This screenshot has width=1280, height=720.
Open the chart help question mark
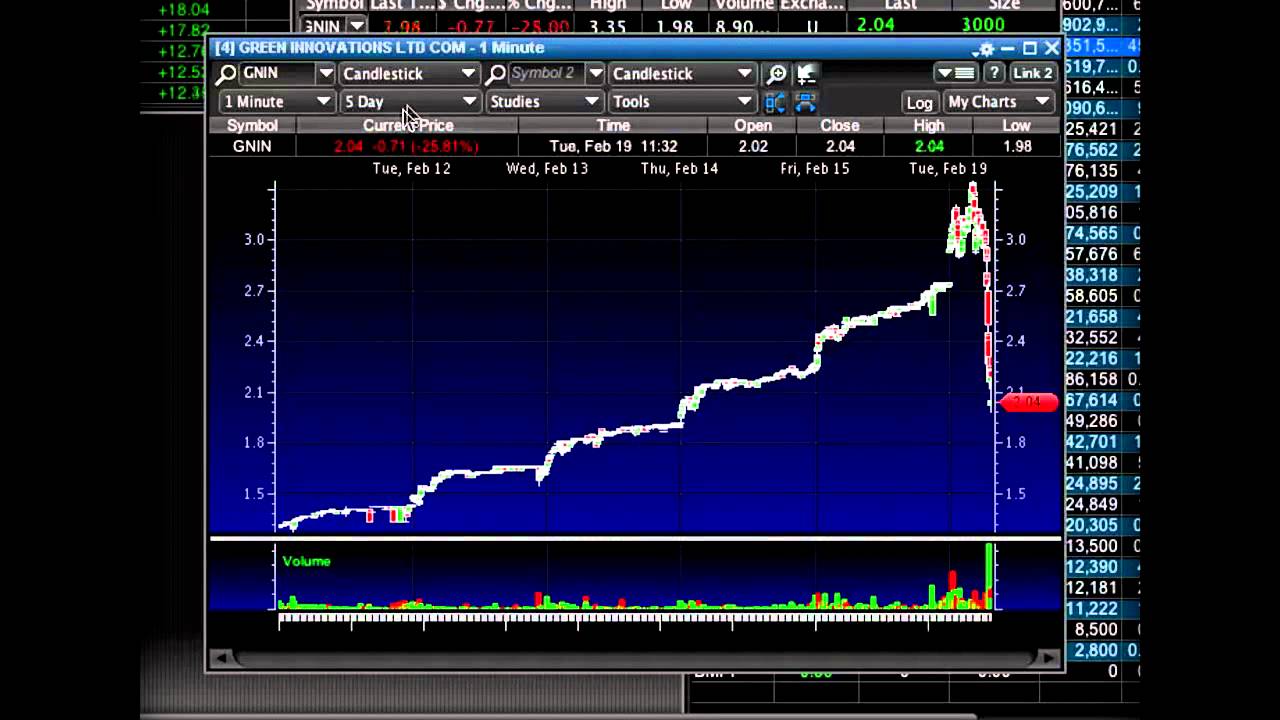click(x=994, y=73)
